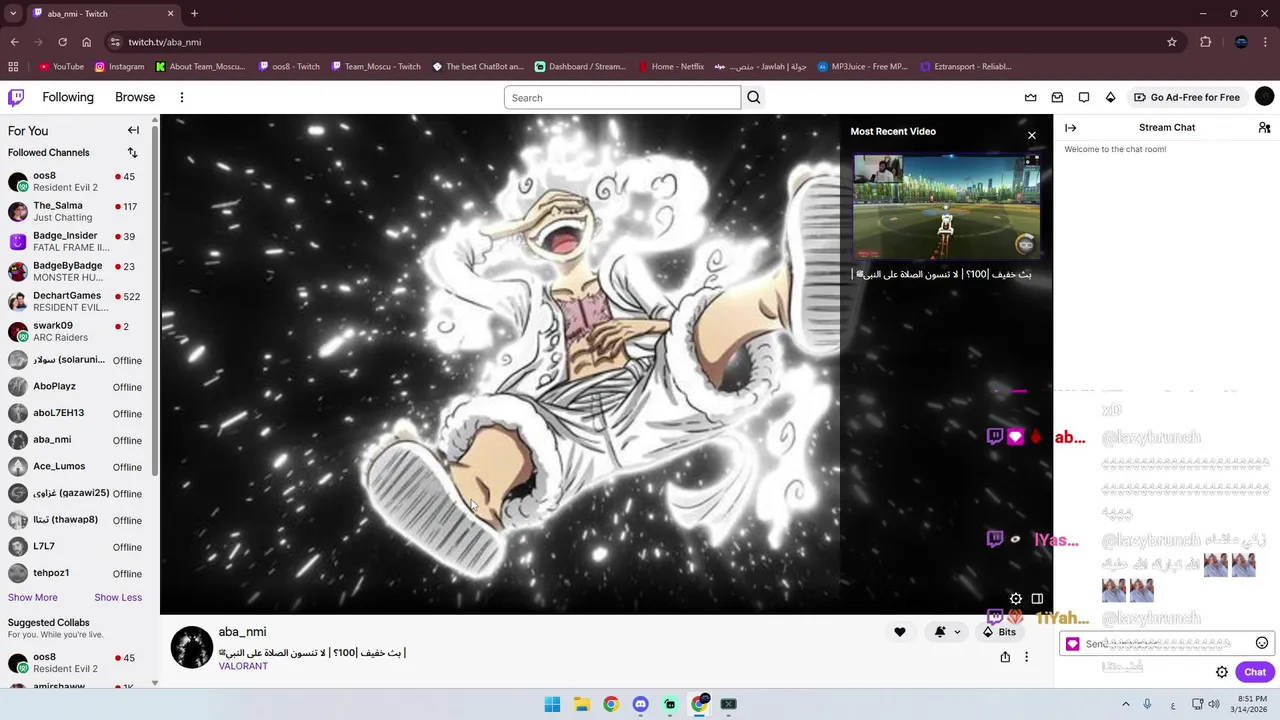Open the notifications inbox icon
This screenshot has width=1280, height=720.
[1057, 97]
